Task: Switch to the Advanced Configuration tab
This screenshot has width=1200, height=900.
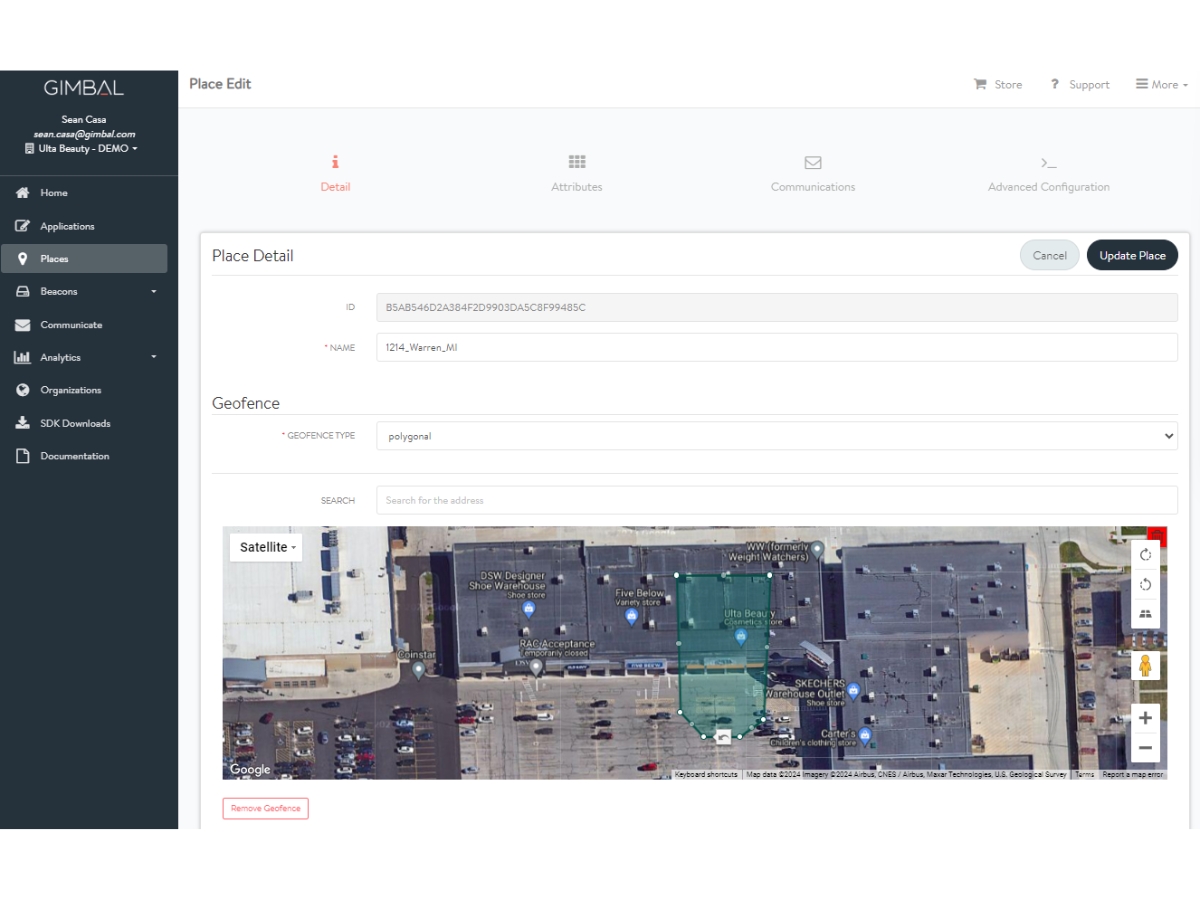Action: tap(1049, 173)
